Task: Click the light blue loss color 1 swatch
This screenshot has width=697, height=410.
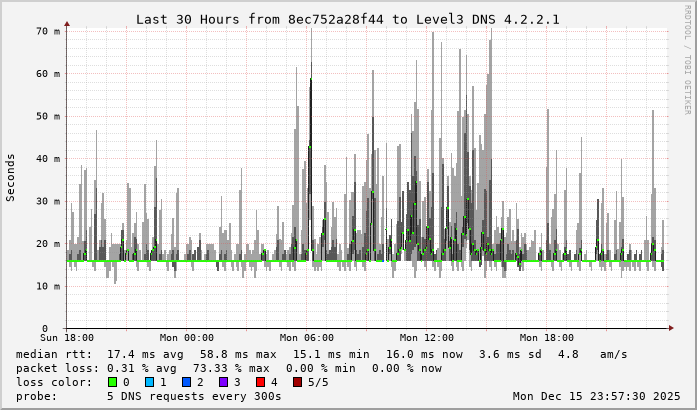Action: pos(149,382)
